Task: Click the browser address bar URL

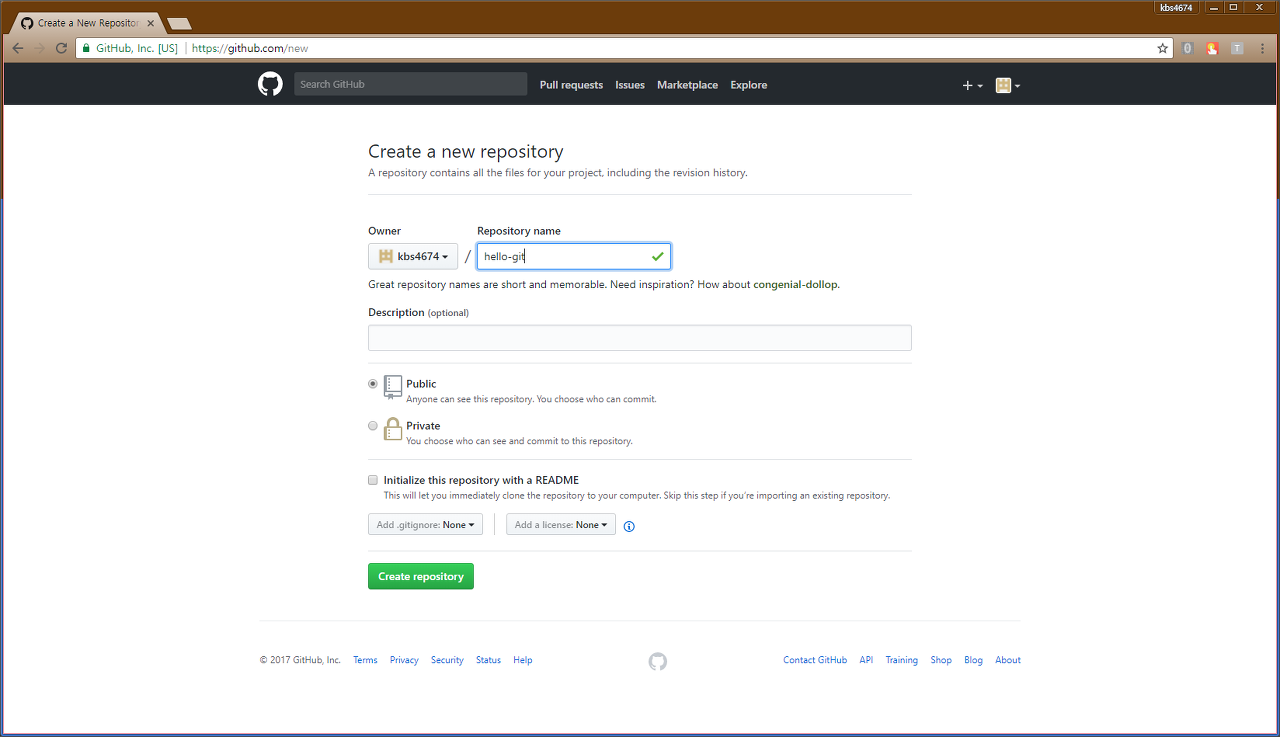Action: click(250, 48)
